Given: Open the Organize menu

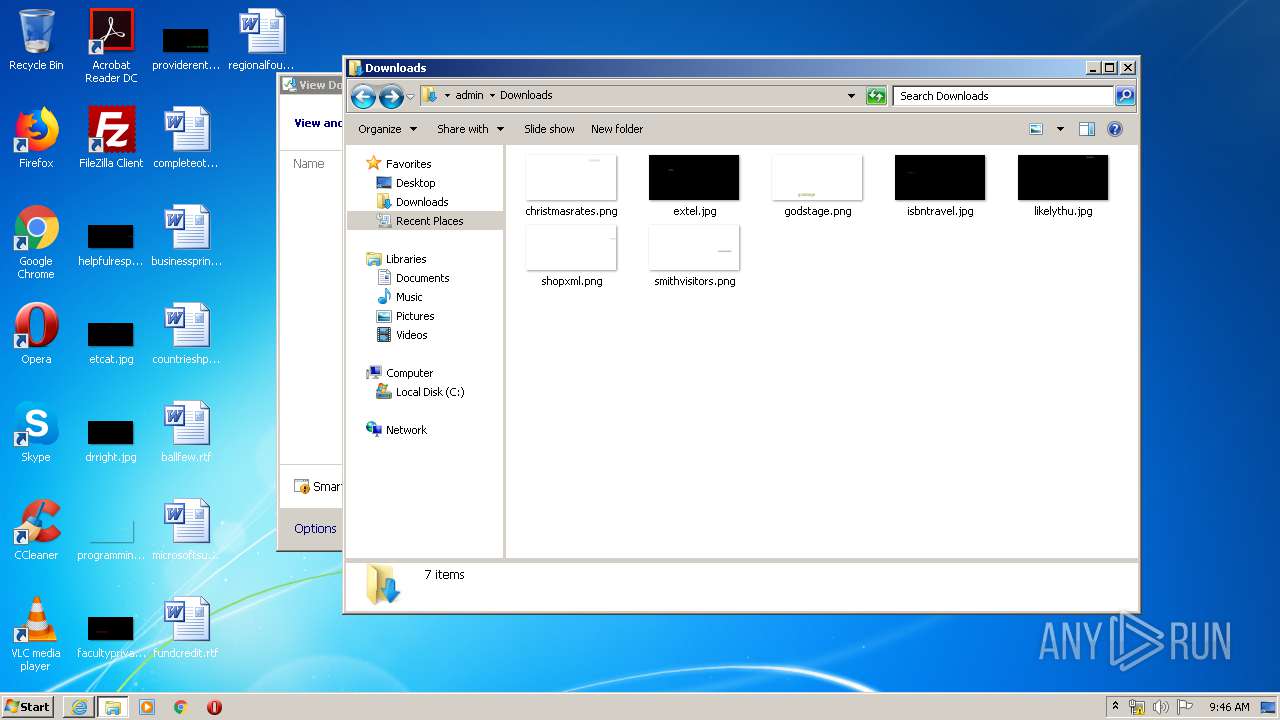Looking at the screenshot, I should pyautogui.click(x=386, y=129).
